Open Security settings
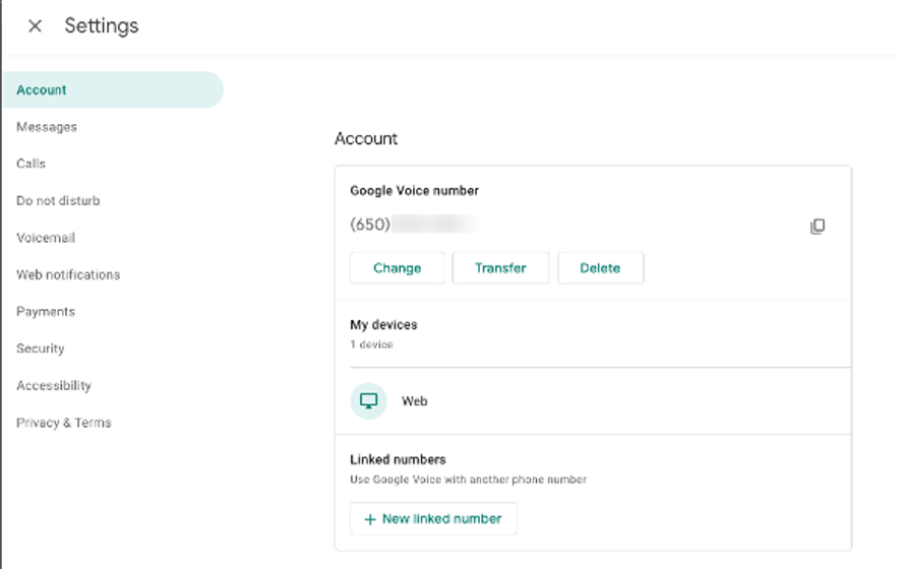This screenshot has height=569, width=900. click(40, 349)
